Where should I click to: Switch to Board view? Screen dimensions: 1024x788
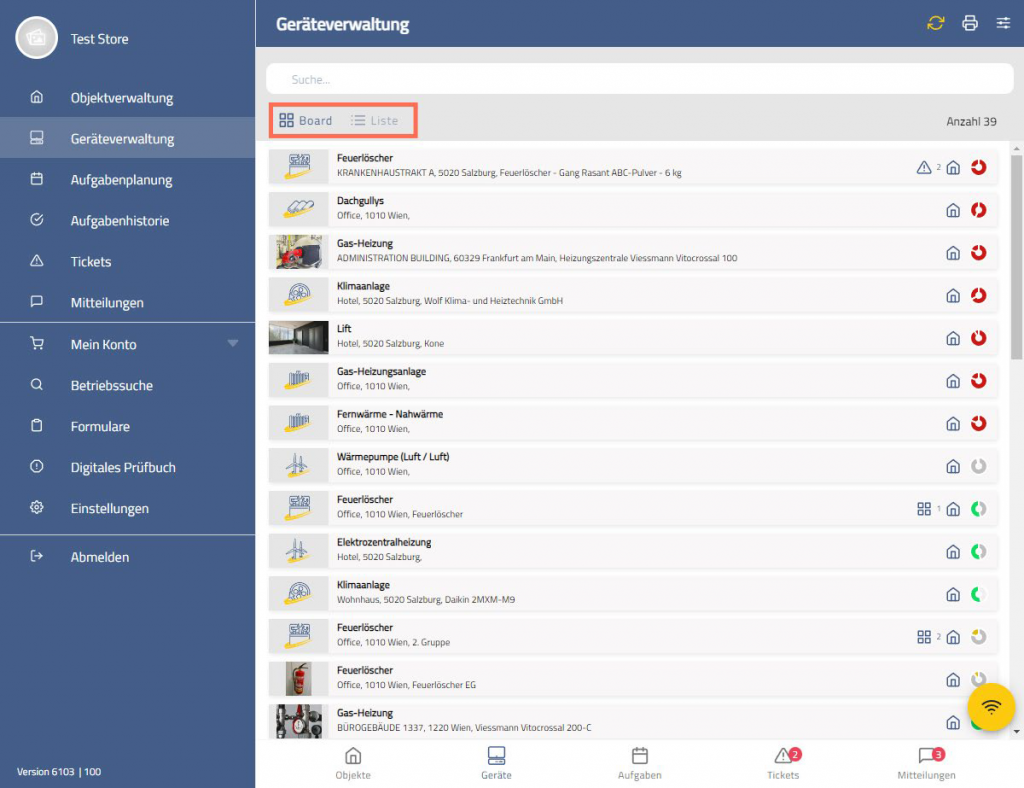(306, 121)
